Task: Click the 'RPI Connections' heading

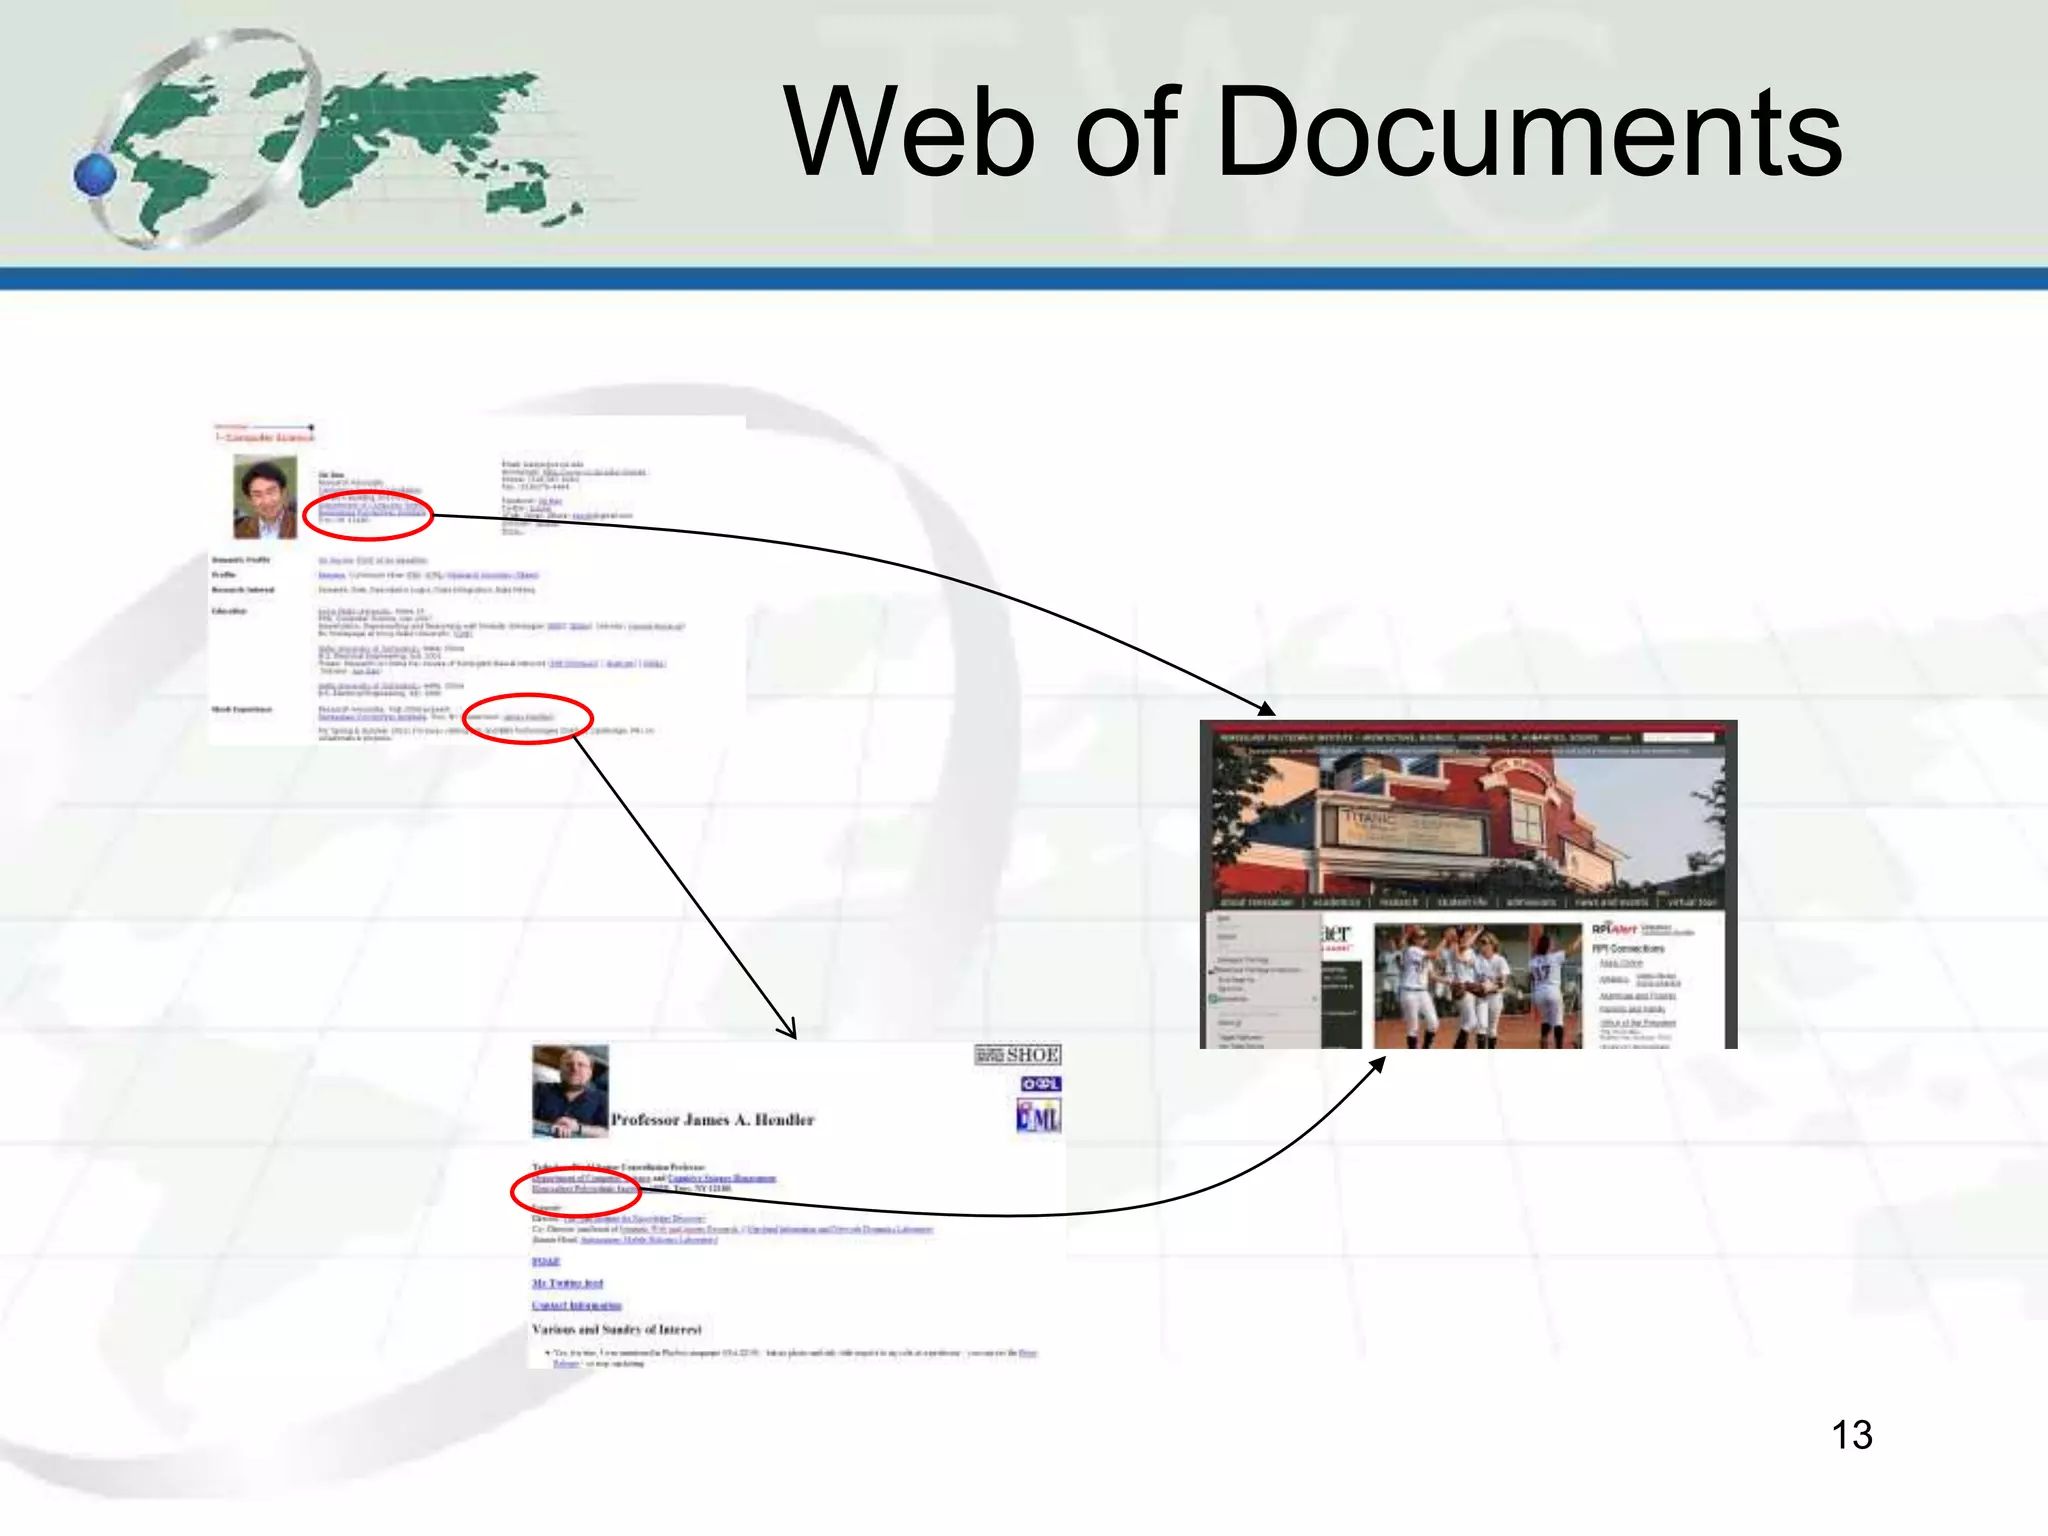Action: (x=1629, y=948)
